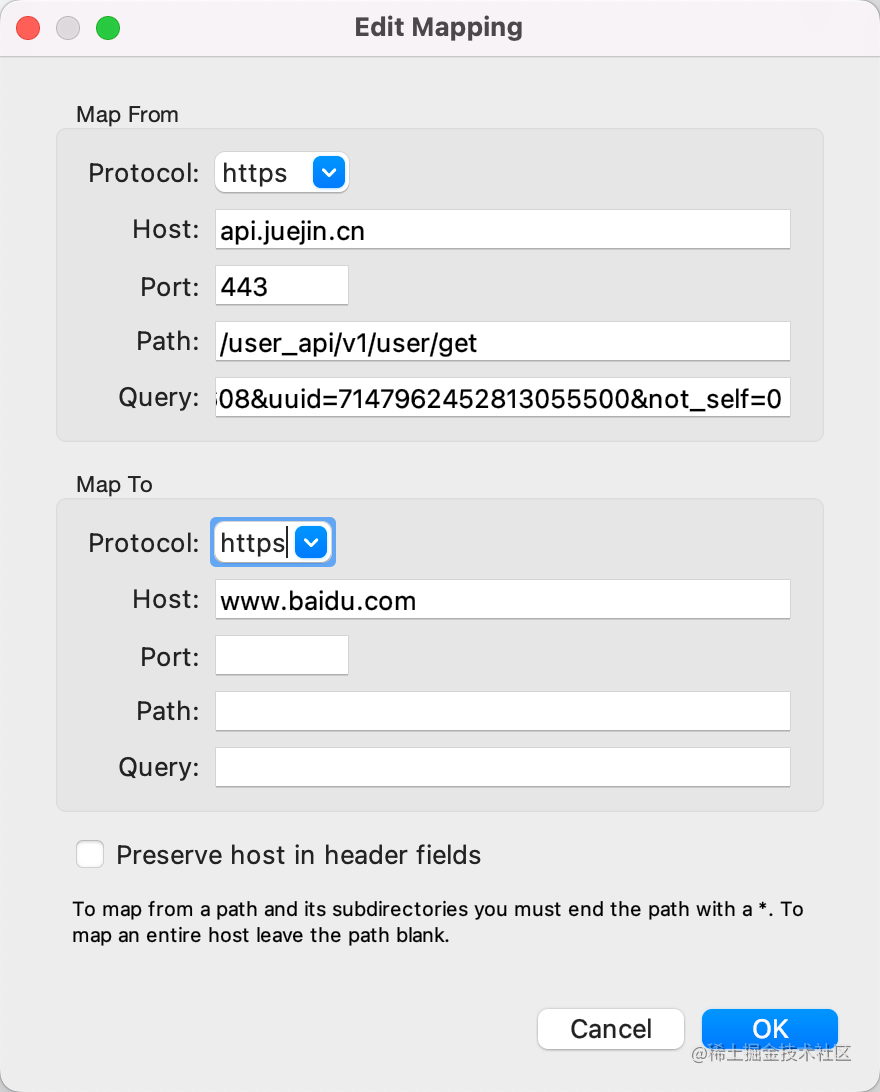The height and width of the screenshot is (1092, 880).
Task: Click the Edit Mapping title bar
Action: pyautogui.click(x=439, y=27)
